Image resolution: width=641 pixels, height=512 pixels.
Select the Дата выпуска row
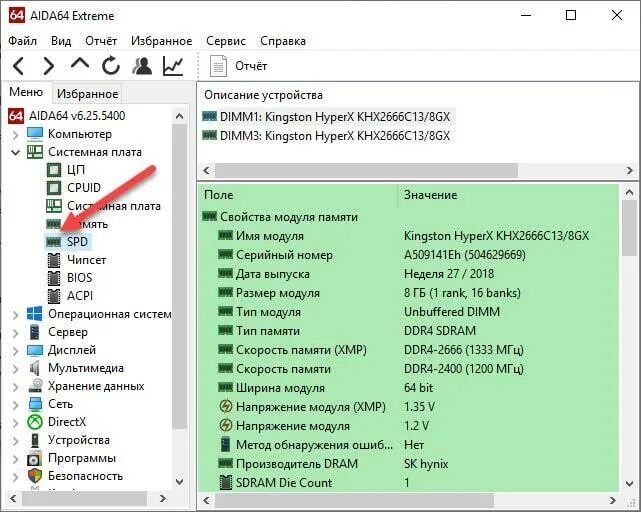(408, 274)
